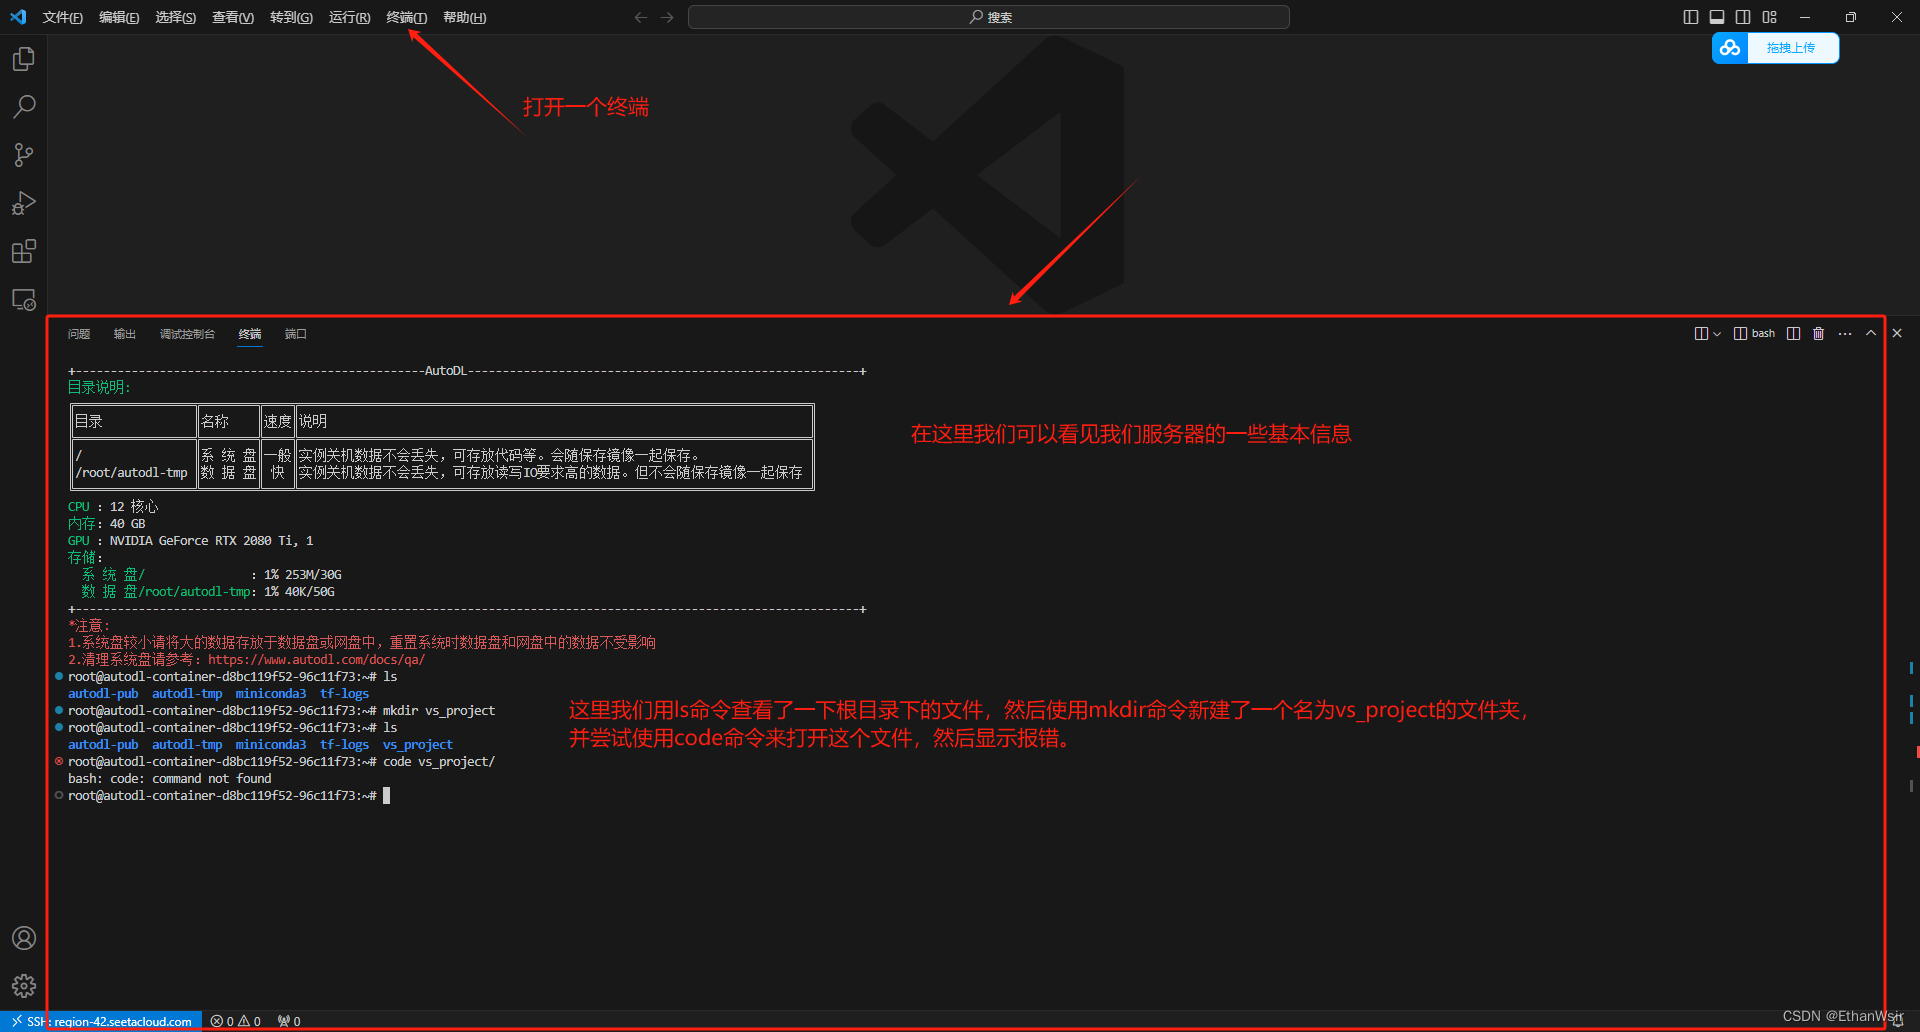The height and width of the screenshot is (1032, 1920).
Task: Open the Remote Explorer view
Action: click(24, 299)
